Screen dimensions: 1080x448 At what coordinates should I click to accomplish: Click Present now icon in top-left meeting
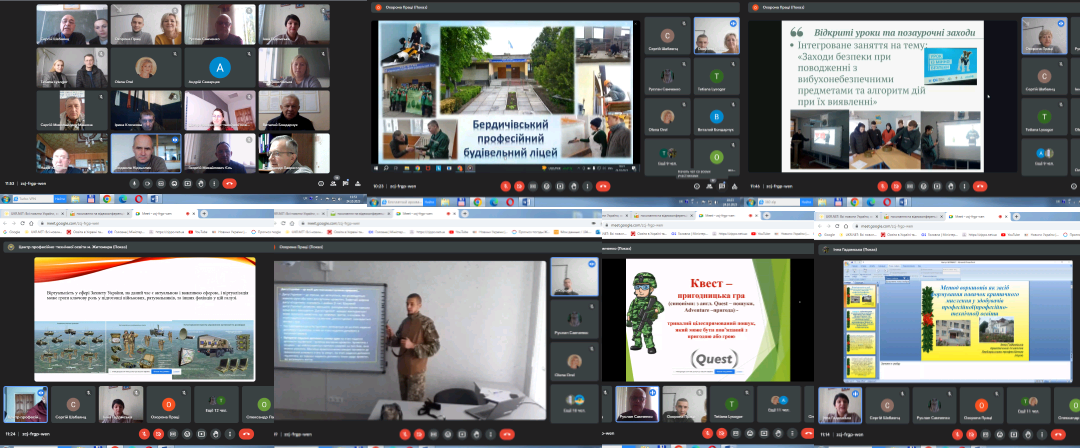click(x=187, y=184)
